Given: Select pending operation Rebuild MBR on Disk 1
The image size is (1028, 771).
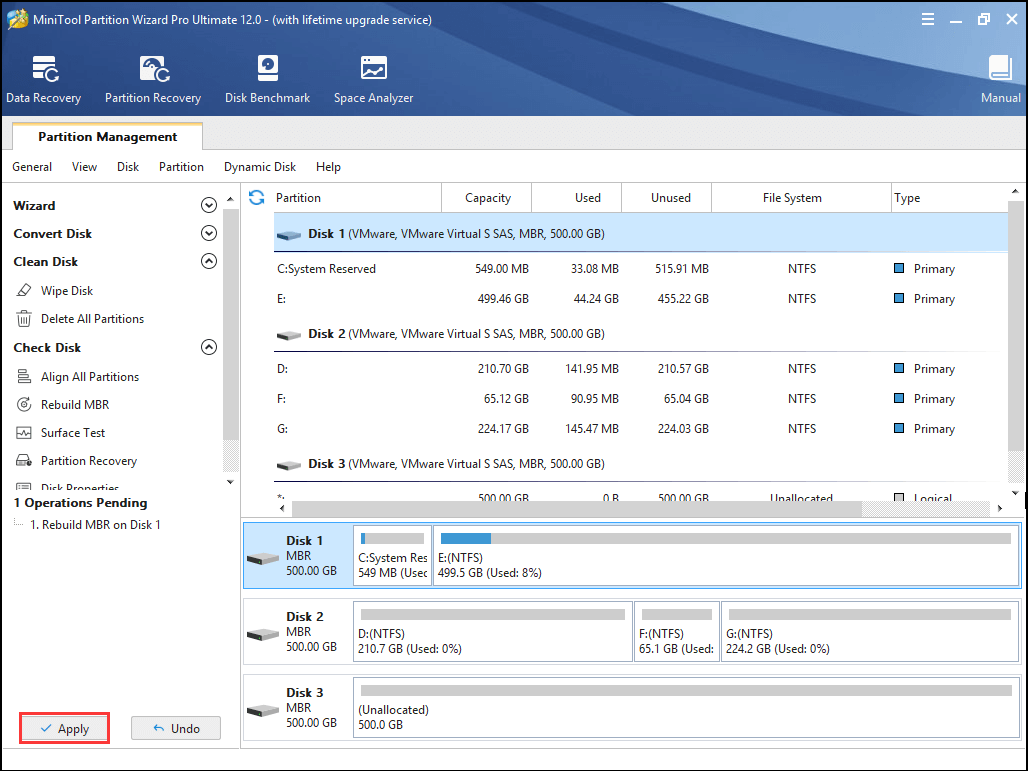Looking at the screenshot, I should (x=95, y=524).
